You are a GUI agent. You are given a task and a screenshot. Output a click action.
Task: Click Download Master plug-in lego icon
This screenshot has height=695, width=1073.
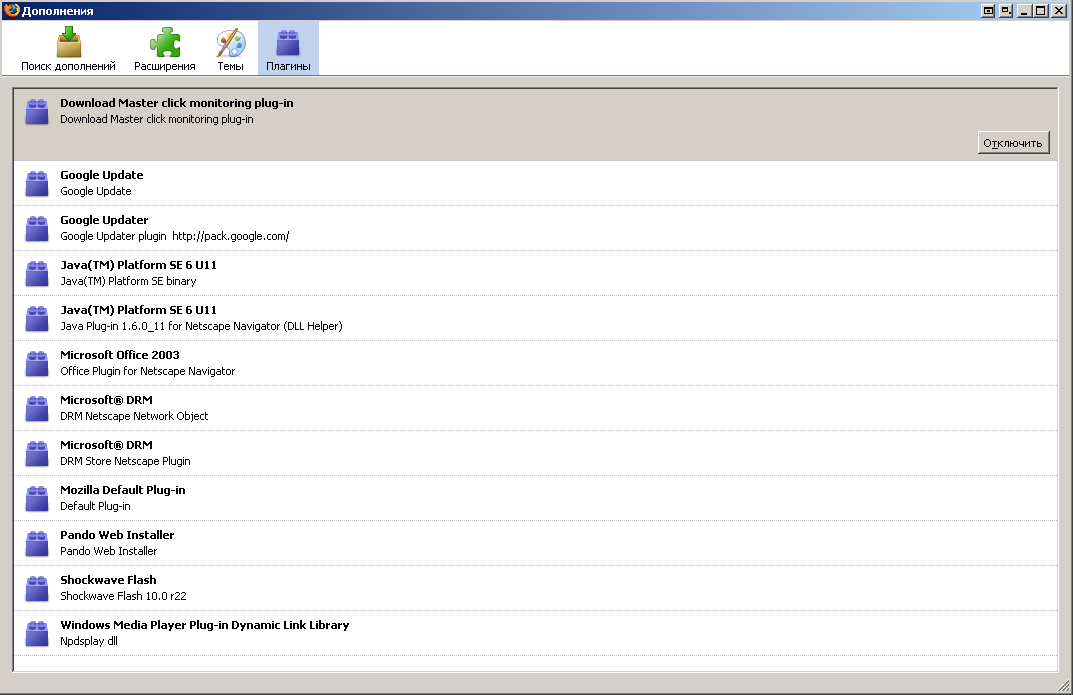[37, 112]
